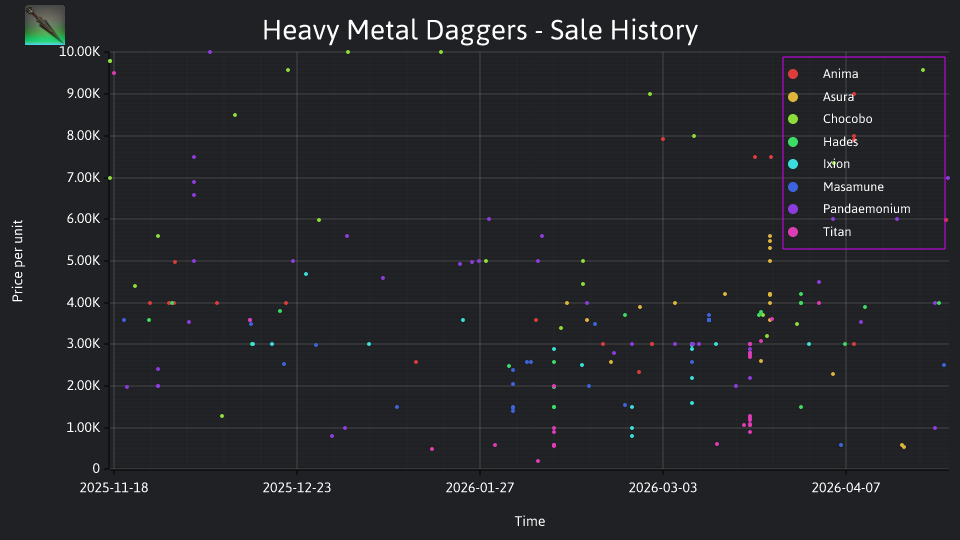Image resolution: width=960 pixels, height=540 pixels.
Task: Click the chart title Heavy Metal Daggers
Action: 395,30
